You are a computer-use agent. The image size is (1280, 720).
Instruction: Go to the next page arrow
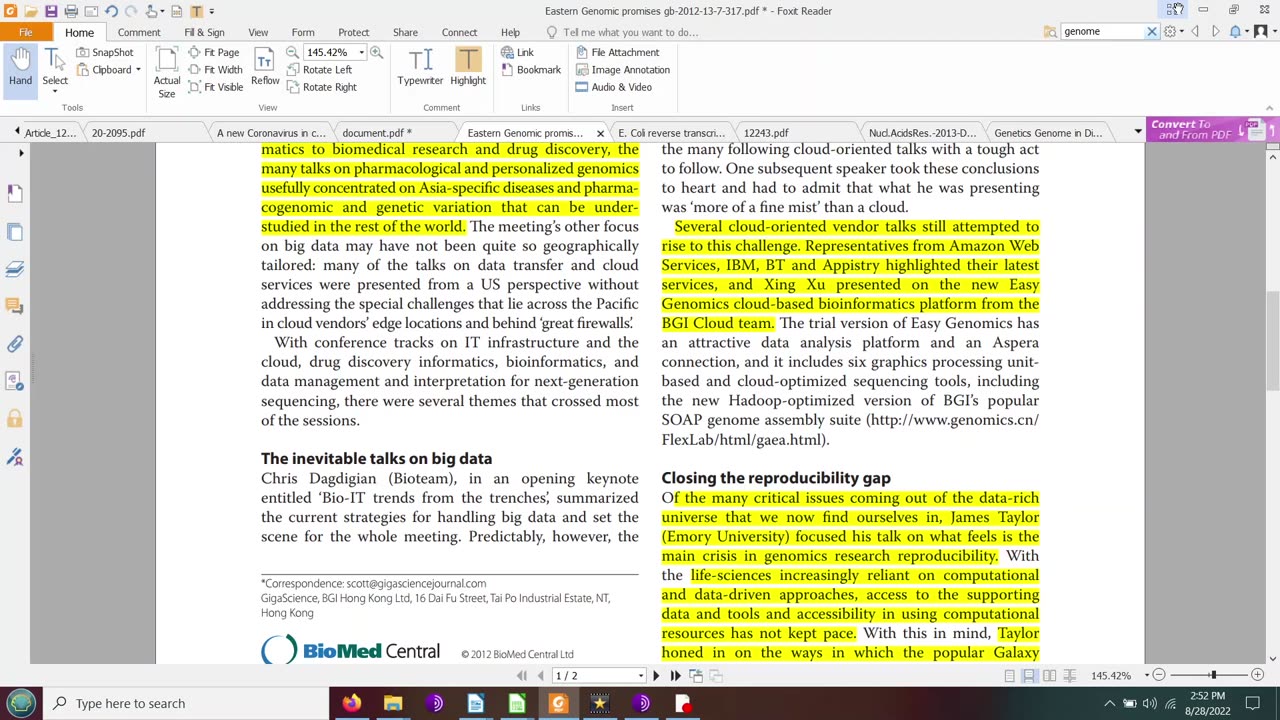656,676
